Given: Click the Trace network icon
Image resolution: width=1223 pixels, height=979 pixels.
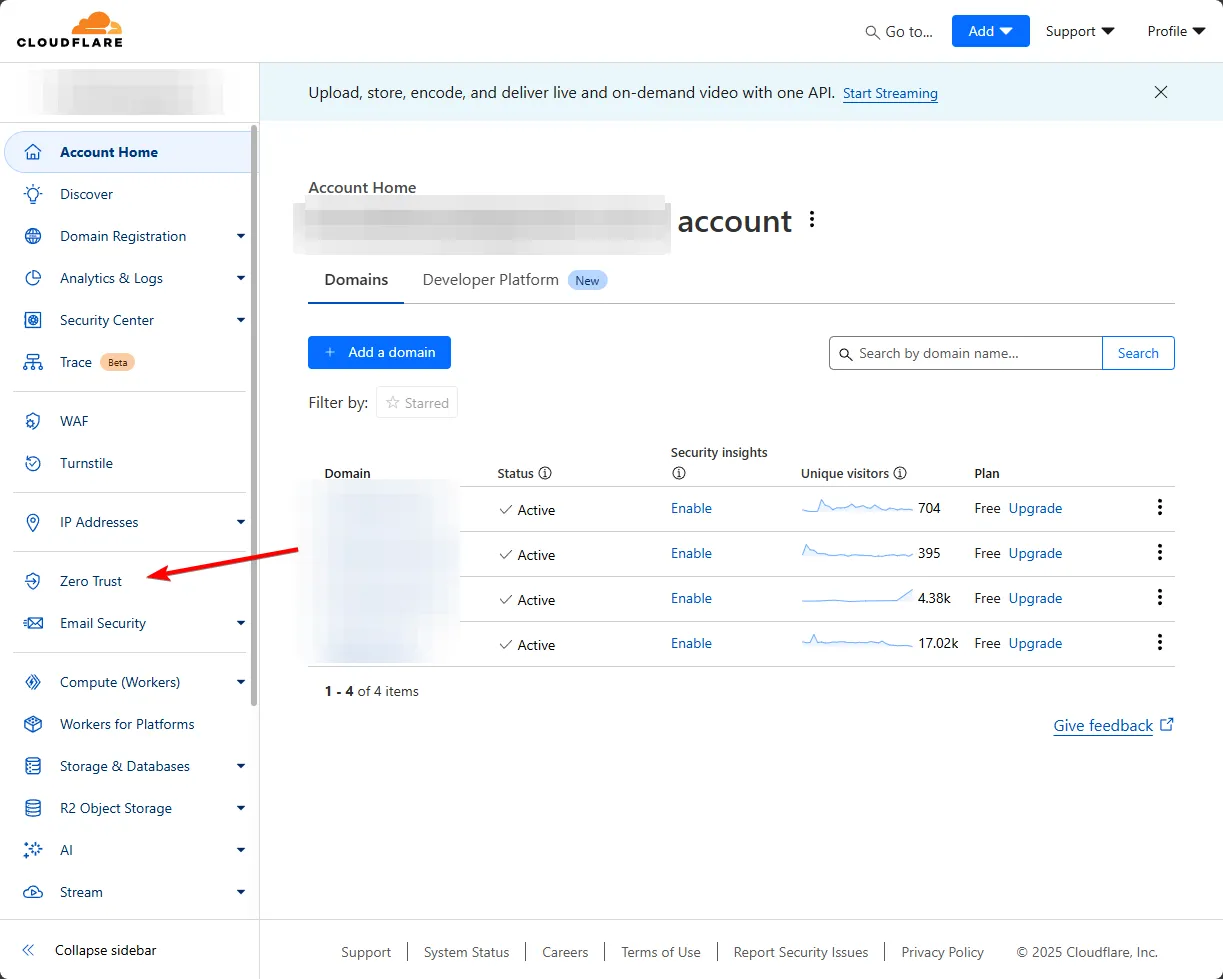Looking at the screenshot, I should (33, 362).
